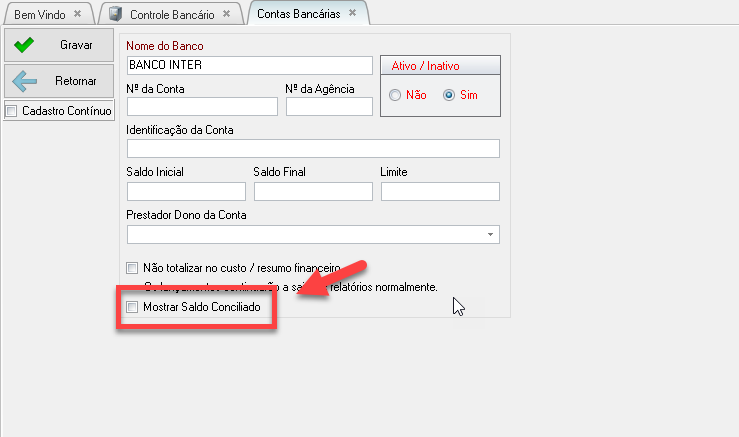Expand the Prestador Dono da Conta dropdown

click(x=490, y=235)
